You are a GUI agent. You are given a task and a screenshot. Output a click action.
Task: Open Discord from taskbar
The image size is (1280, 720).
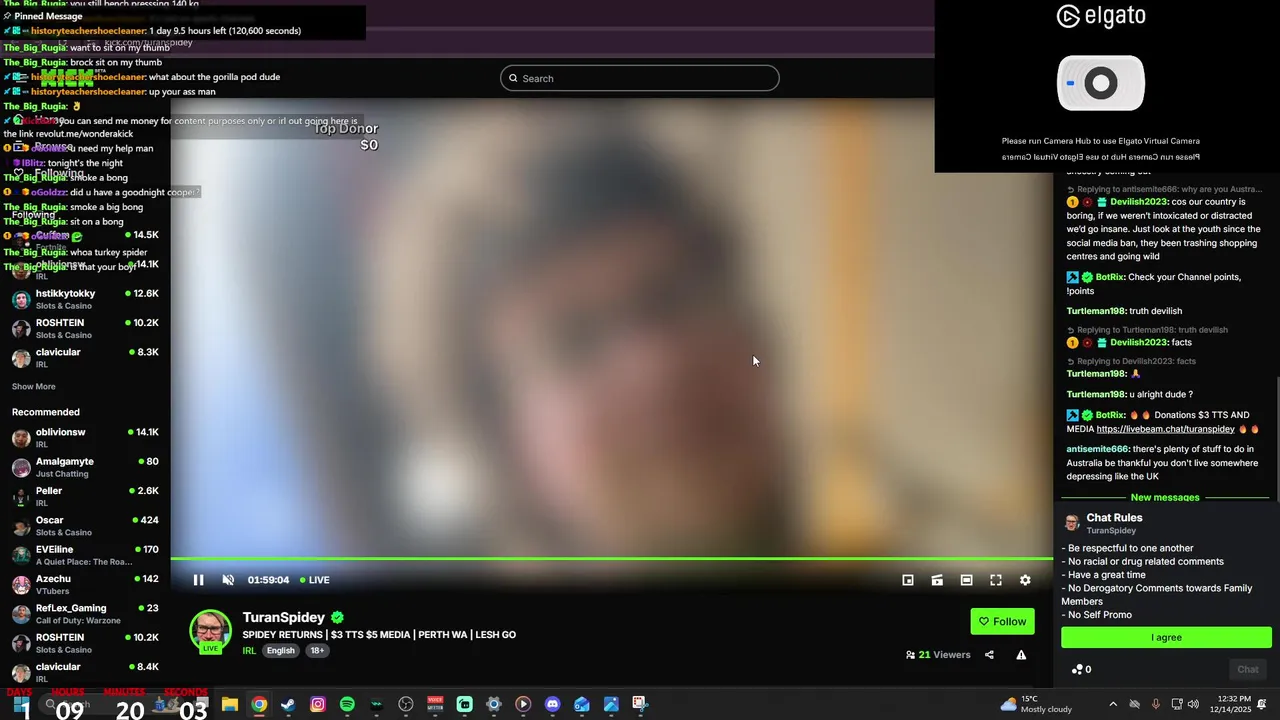tap(552, 704)
